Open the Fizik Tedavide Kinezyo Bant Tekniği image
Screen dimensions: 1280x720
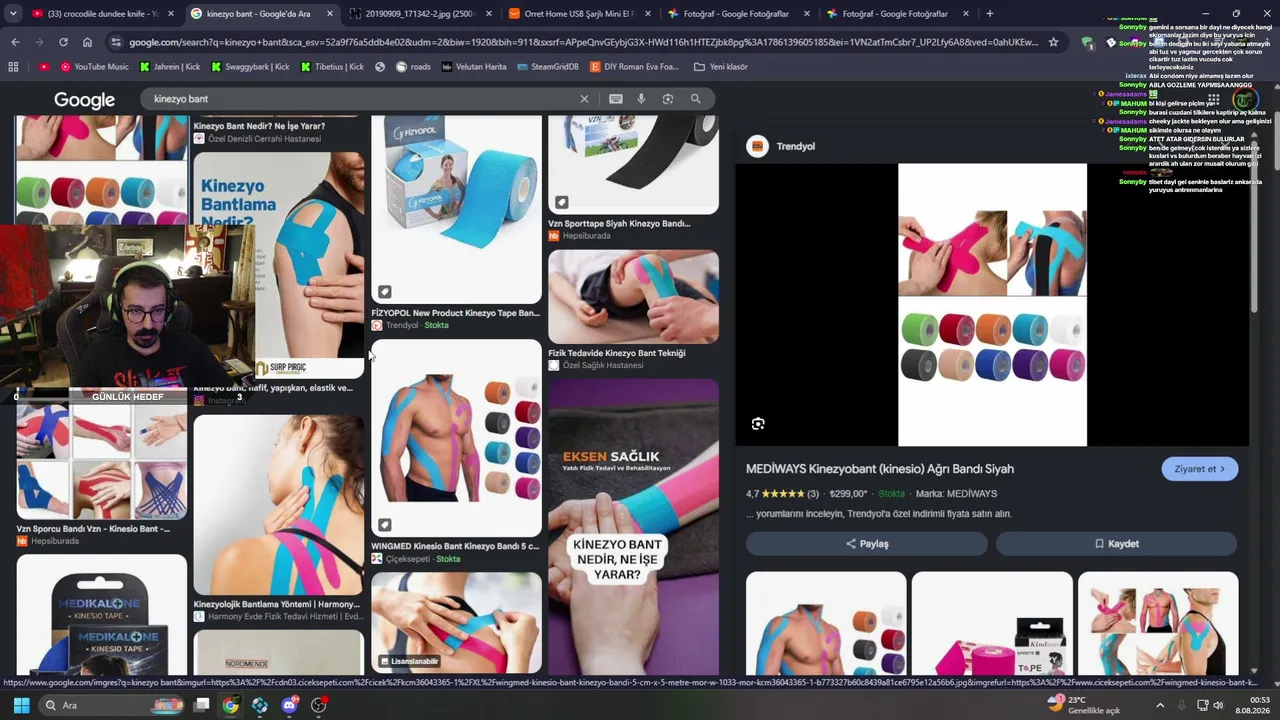633,297
